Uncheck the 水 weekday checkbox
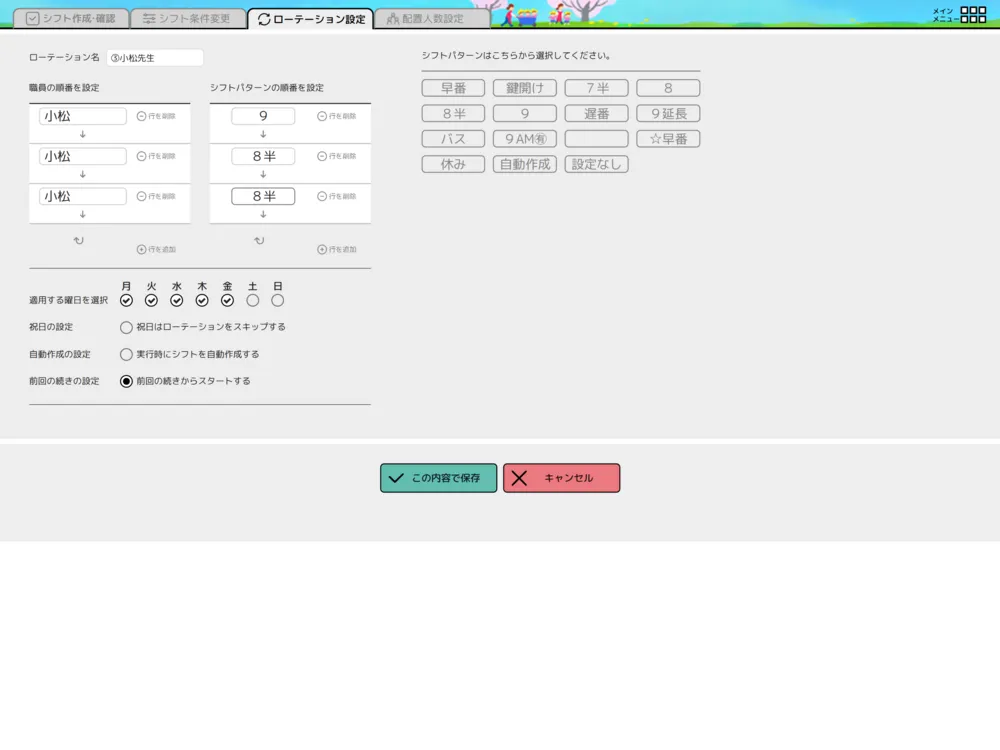The height and width of the screenshot is (750, 1000). 177,300
